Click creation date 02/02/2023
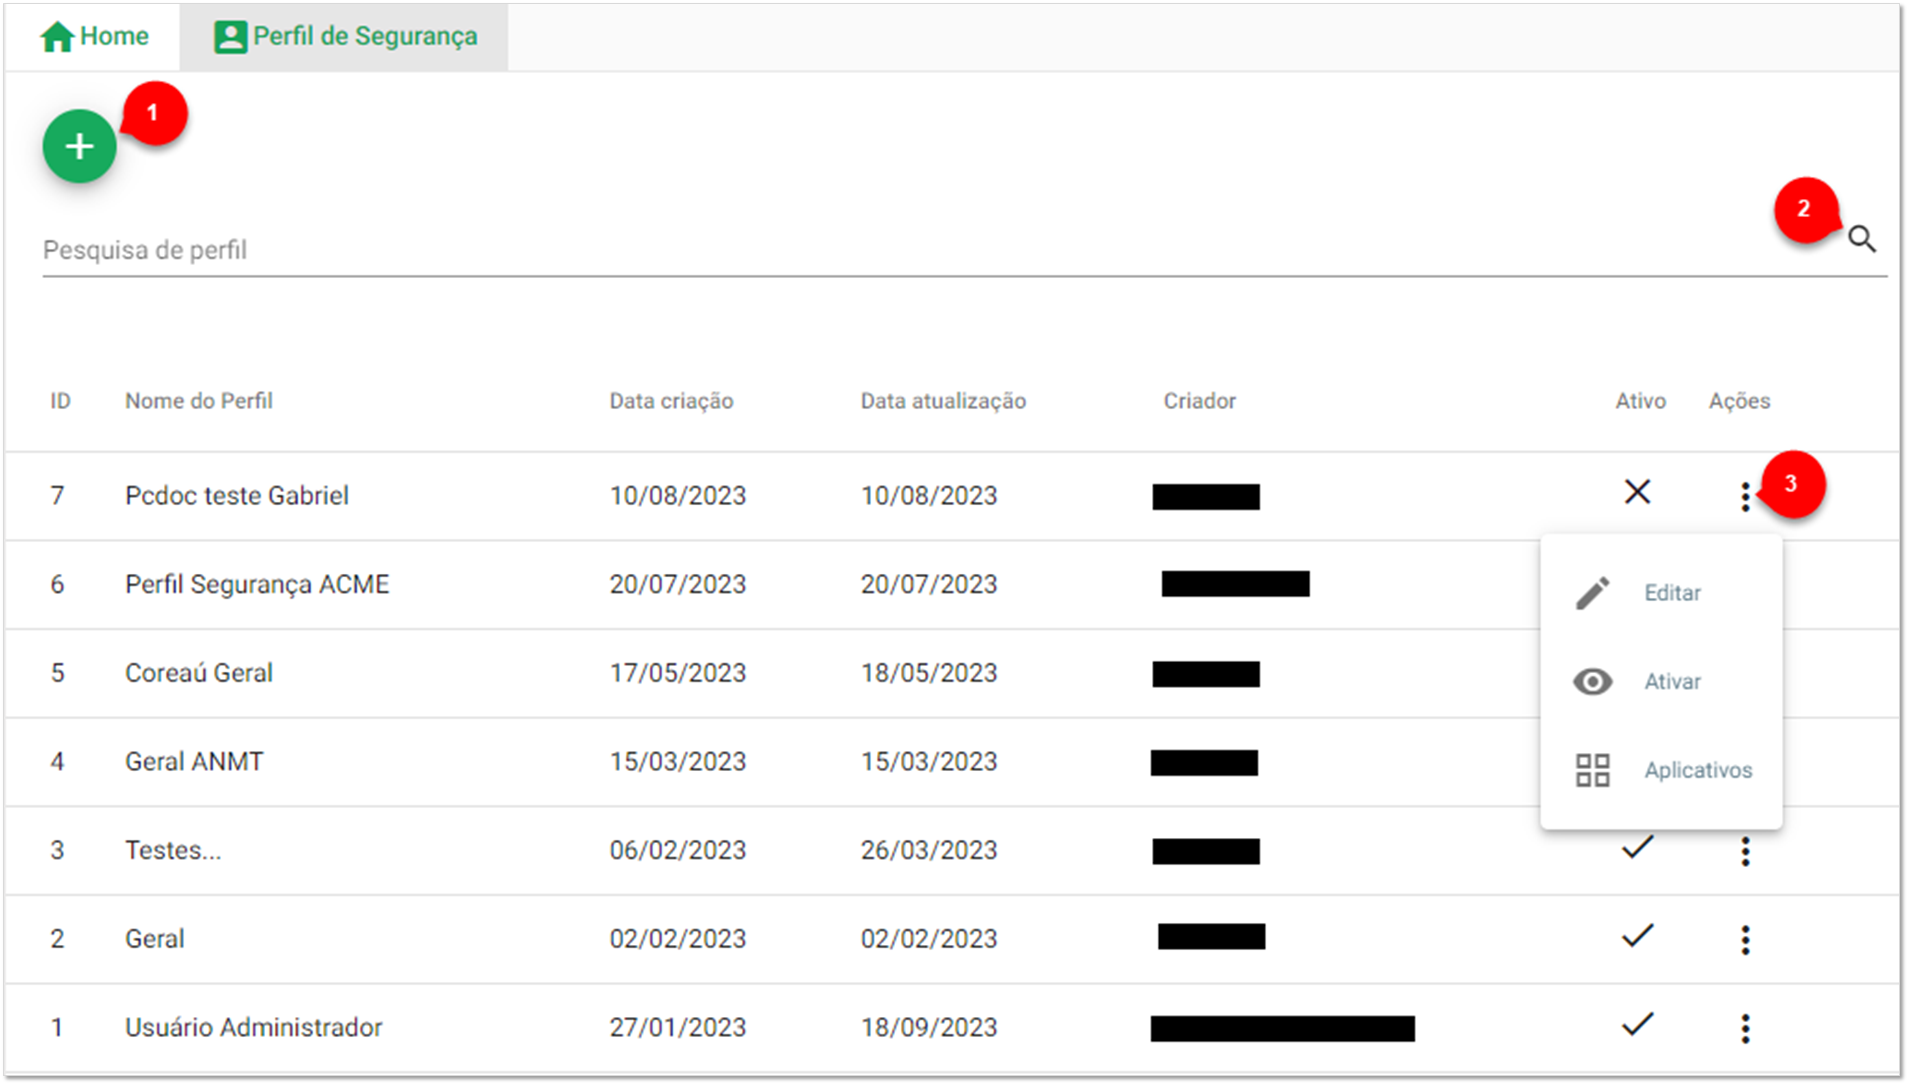Viewport: 1909px width, 1085px height. [x=678, y=939]
